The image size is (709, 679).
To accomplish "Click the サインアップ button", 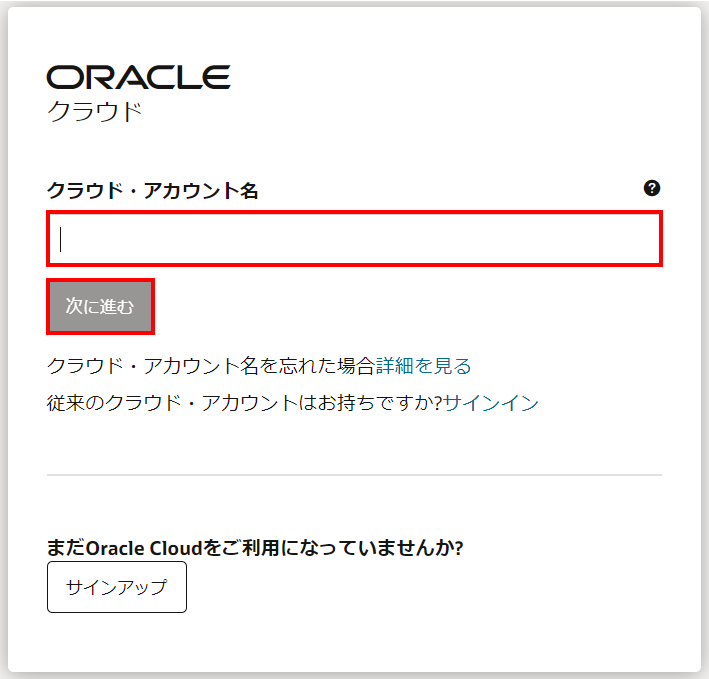I will [x=116, y=587].
